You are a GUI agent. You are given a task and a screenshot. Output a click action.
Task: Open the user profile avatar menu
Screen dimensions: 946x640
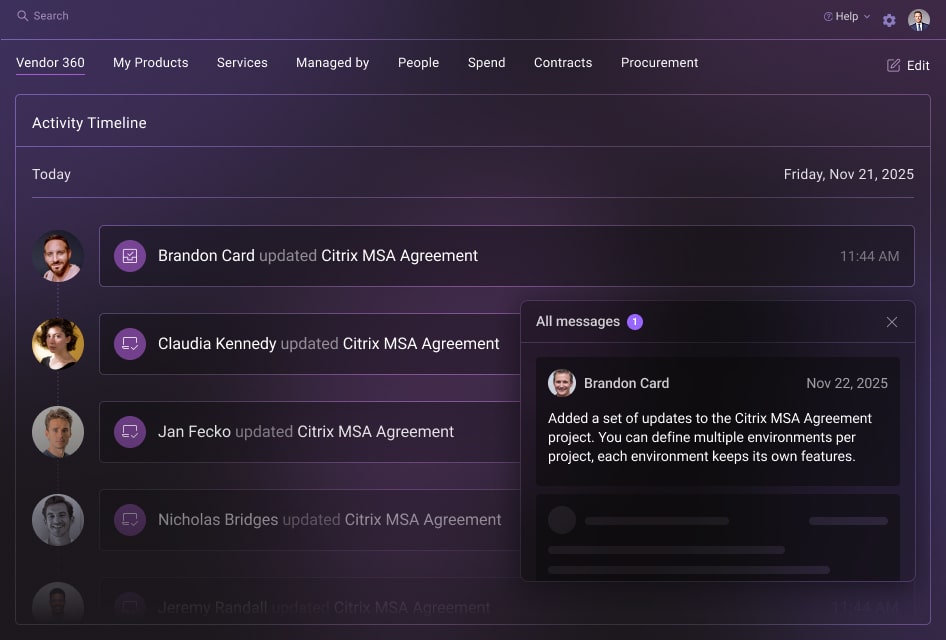tap(918, 20)
